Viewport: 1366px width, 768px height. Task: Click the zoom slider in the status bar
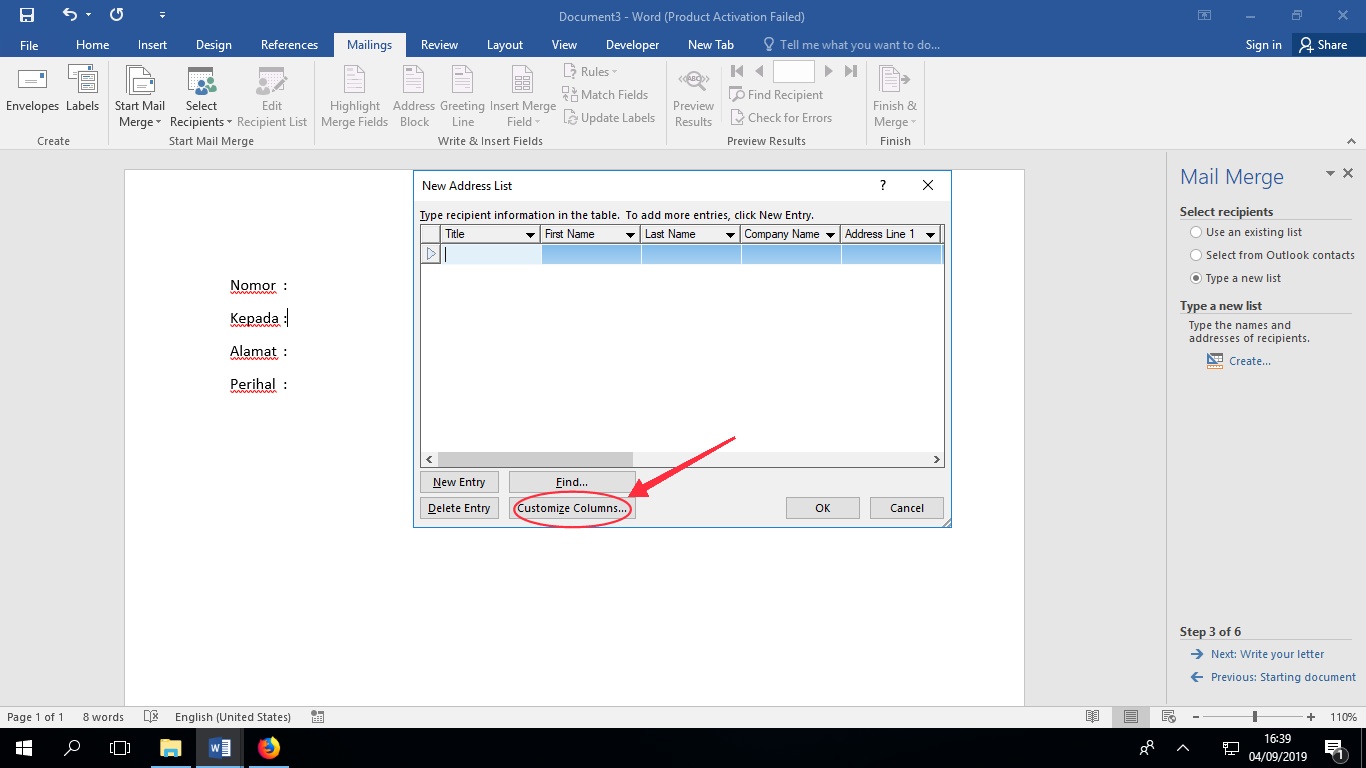point(1255,717)
